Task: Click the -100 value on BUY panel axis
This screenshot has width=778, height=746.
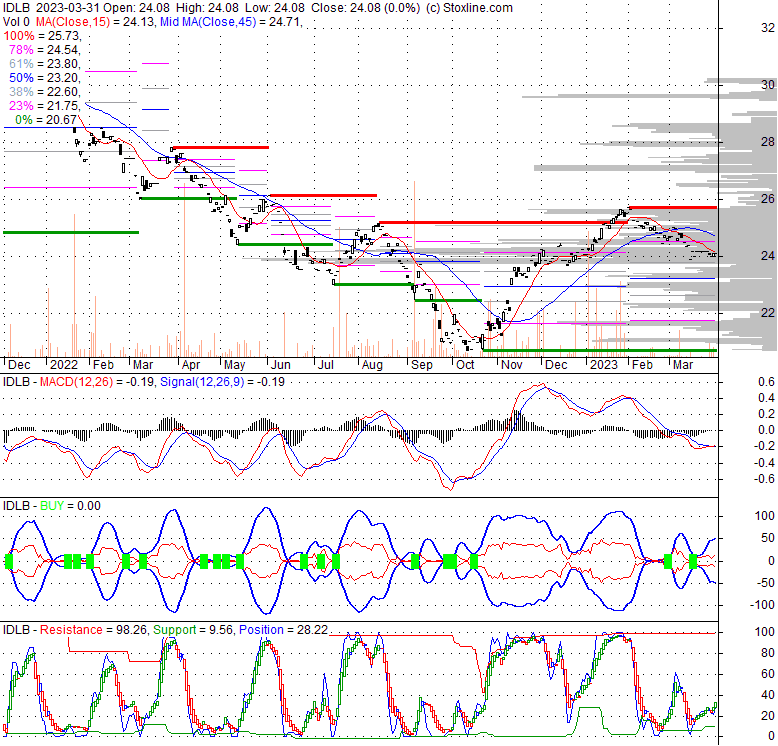Action: pyautogui.click(x=762, y=605)
